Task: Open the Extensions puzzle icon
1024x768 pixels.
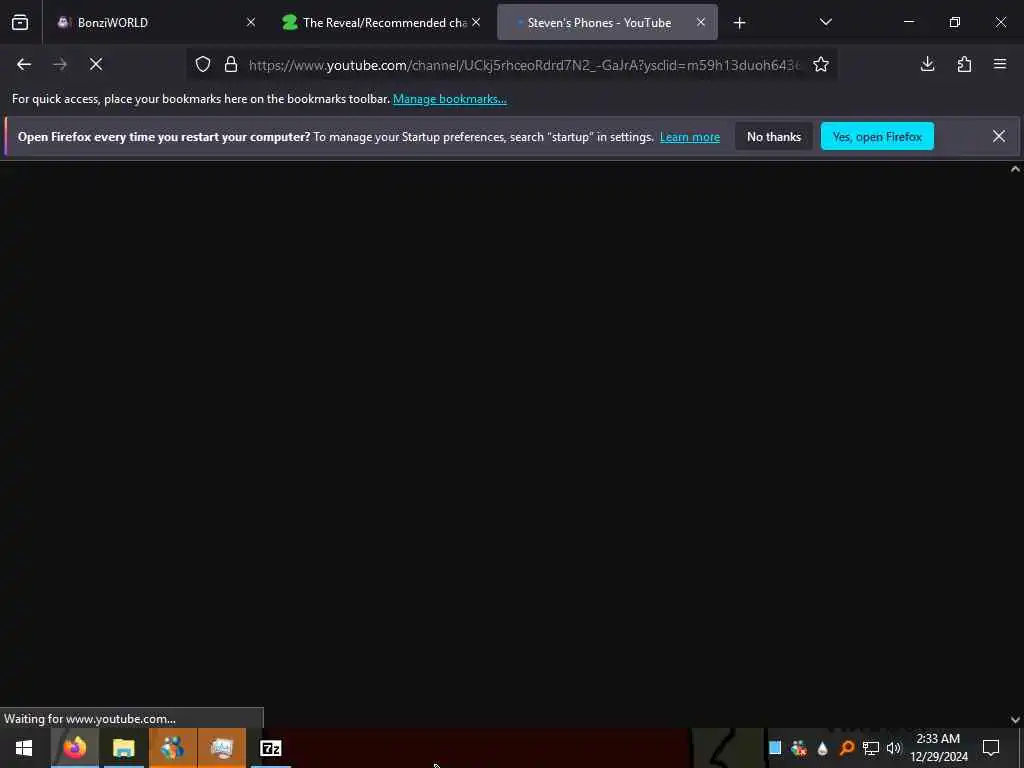Action: pos(964,64)
